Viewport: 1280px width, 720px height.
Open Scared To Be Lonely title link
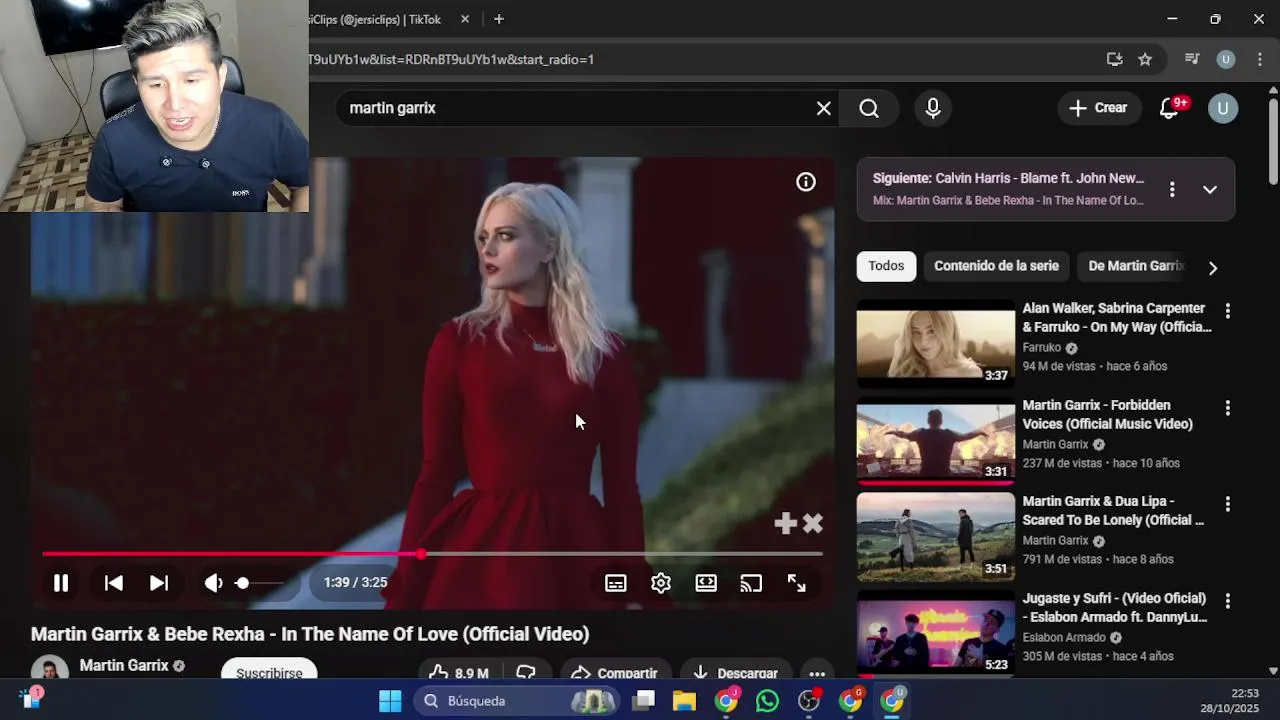point(1113,510)
